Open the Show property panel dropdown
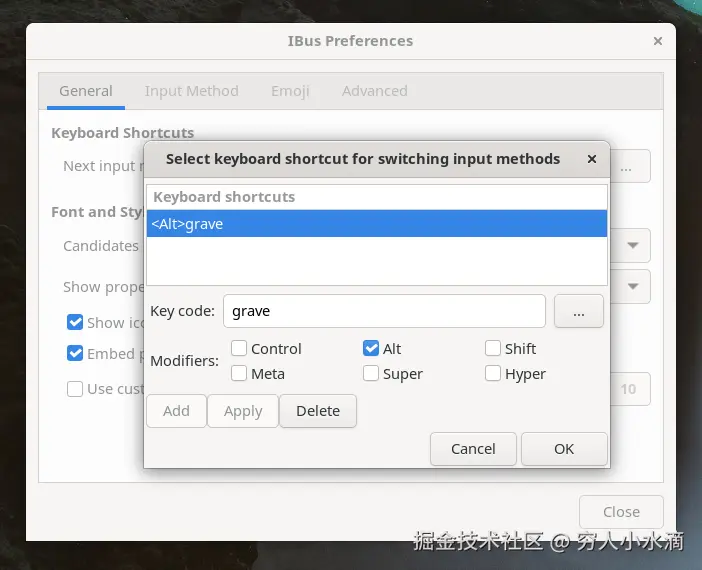Viewport: 702px width, 570px height. coord(631,287)
